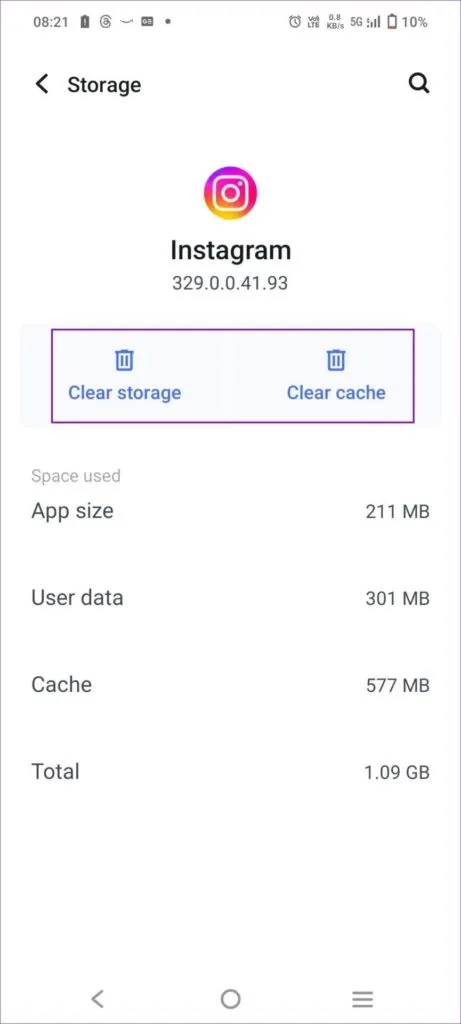Tap the trash icon above Clear storage
The image size is (461, 1024).
pyautogui.click(x=124, y=360)
